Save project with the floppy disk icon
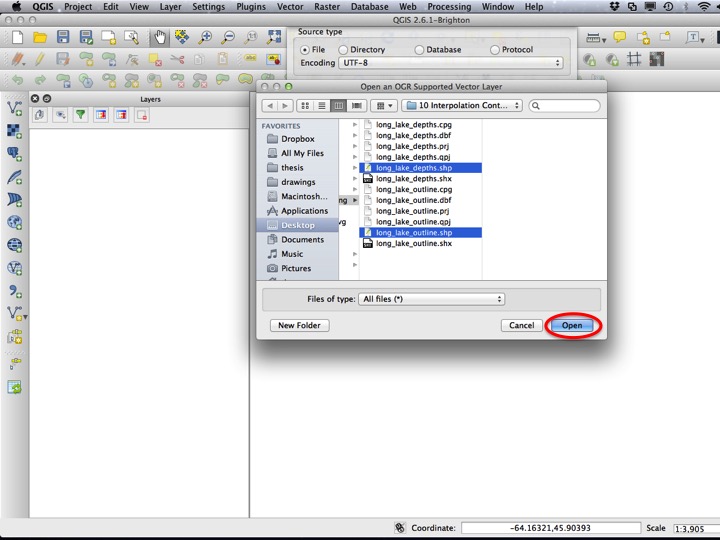 [63, 37]
